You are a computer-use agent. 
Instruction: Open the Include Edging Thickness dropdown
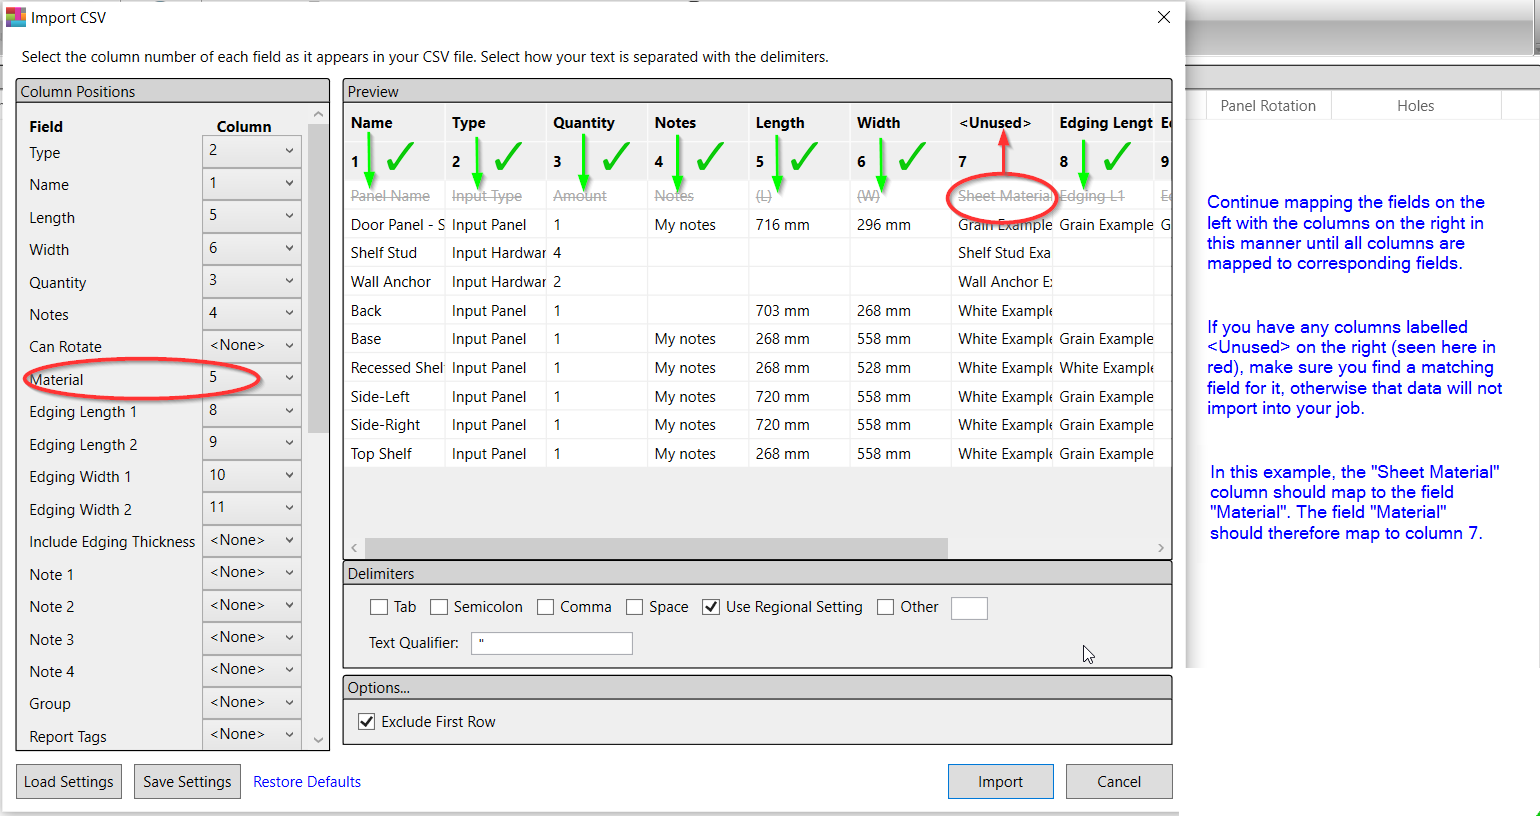[252, 541]
